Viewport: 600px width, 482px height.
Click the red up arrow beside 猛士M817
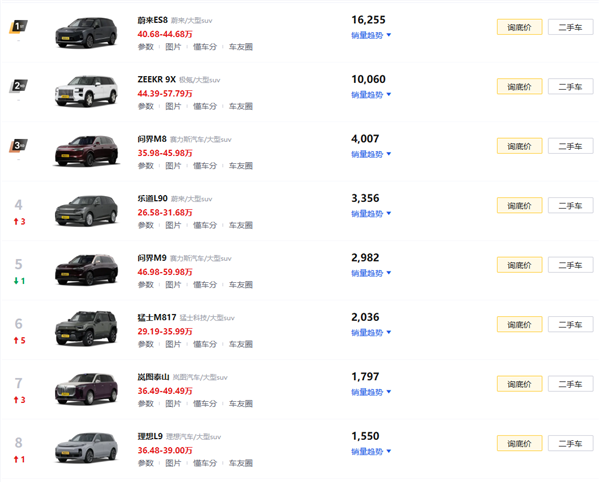click(x=15, y=340)
